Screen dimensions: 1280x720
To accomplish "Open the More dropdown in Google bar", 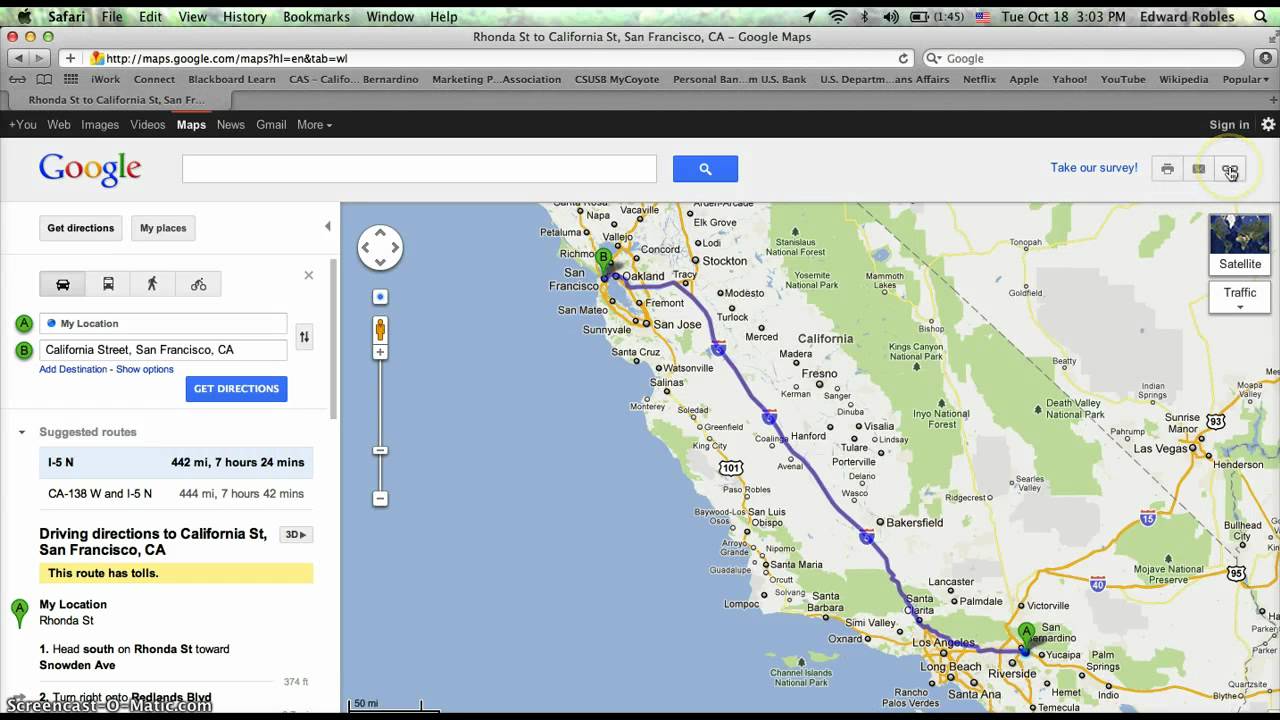I will tap(314, 125).
